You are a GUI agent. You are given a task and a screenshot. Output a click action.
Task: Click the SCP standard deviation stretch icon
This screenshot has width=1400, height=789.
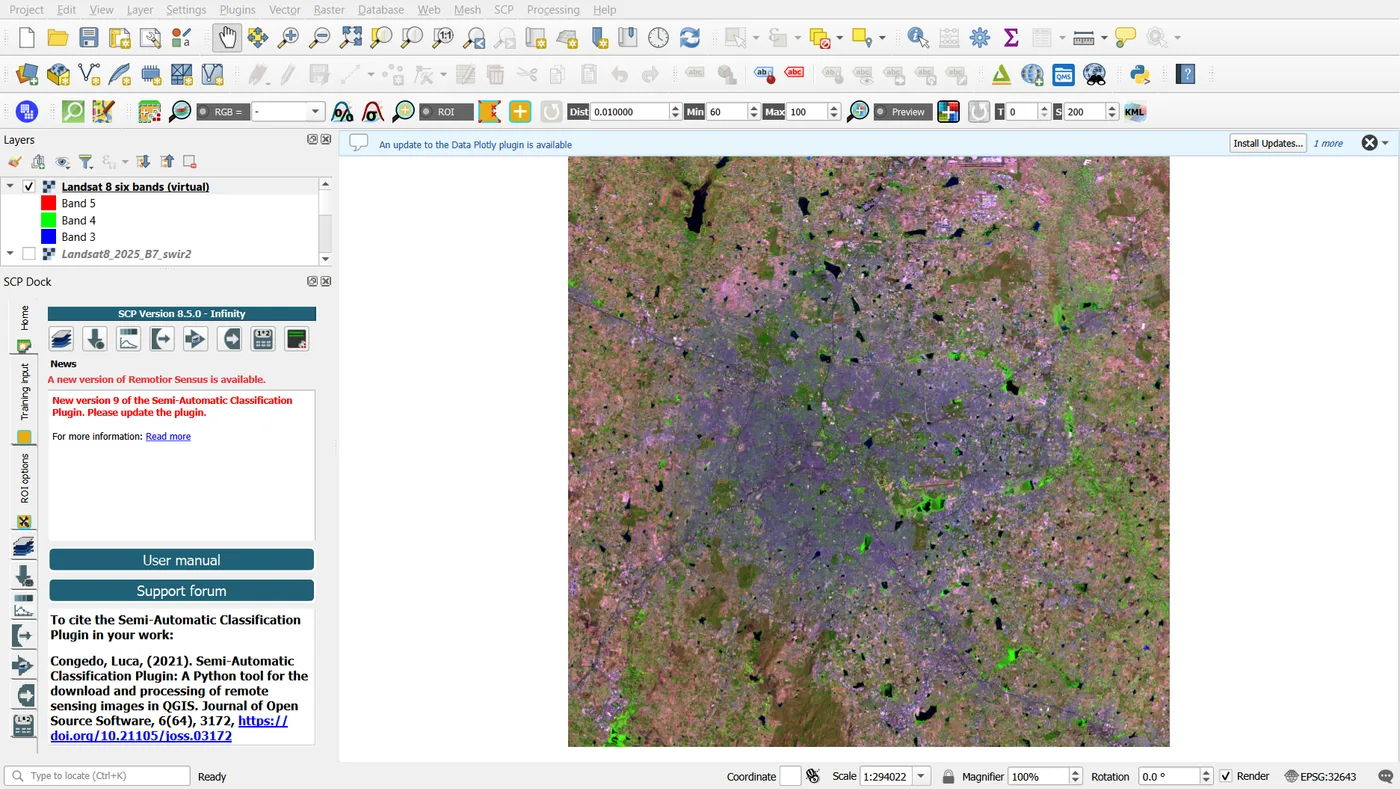tap(373, 112)
